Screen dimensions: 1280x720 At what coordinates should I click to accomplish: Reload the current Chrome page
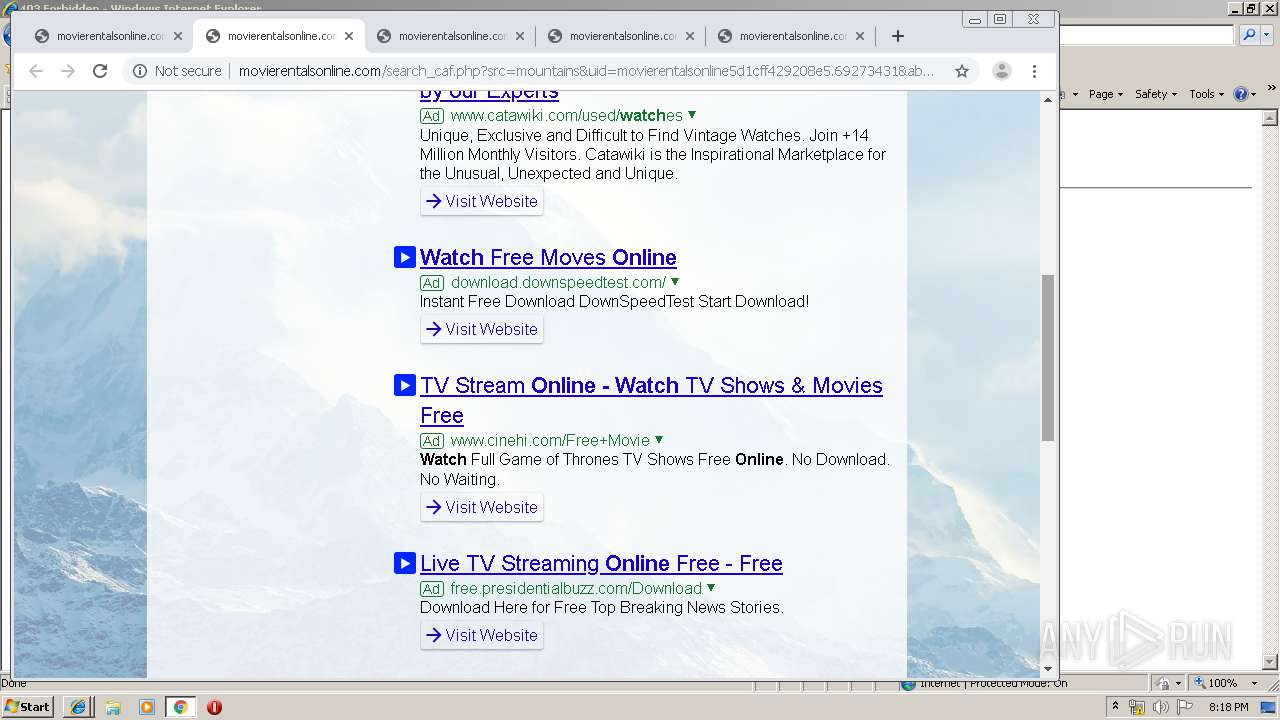coord(100,71)
